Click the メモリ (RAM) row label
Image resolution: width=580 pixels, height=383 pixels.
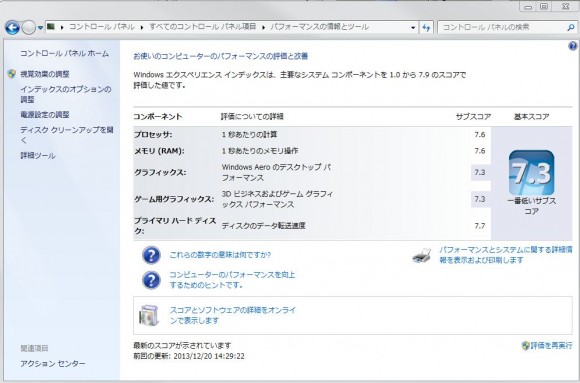coord(159,151)
